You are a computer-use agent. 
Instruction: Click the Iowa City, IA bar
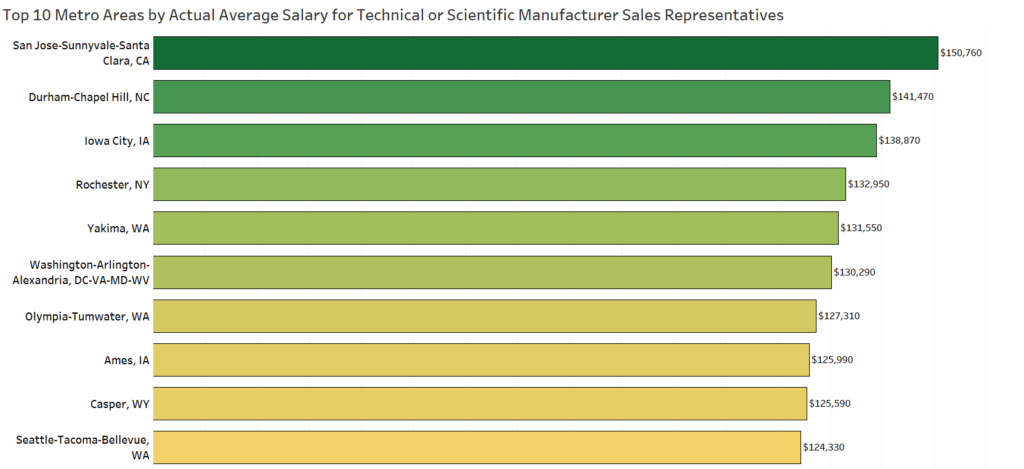click(x=515, y=140)
